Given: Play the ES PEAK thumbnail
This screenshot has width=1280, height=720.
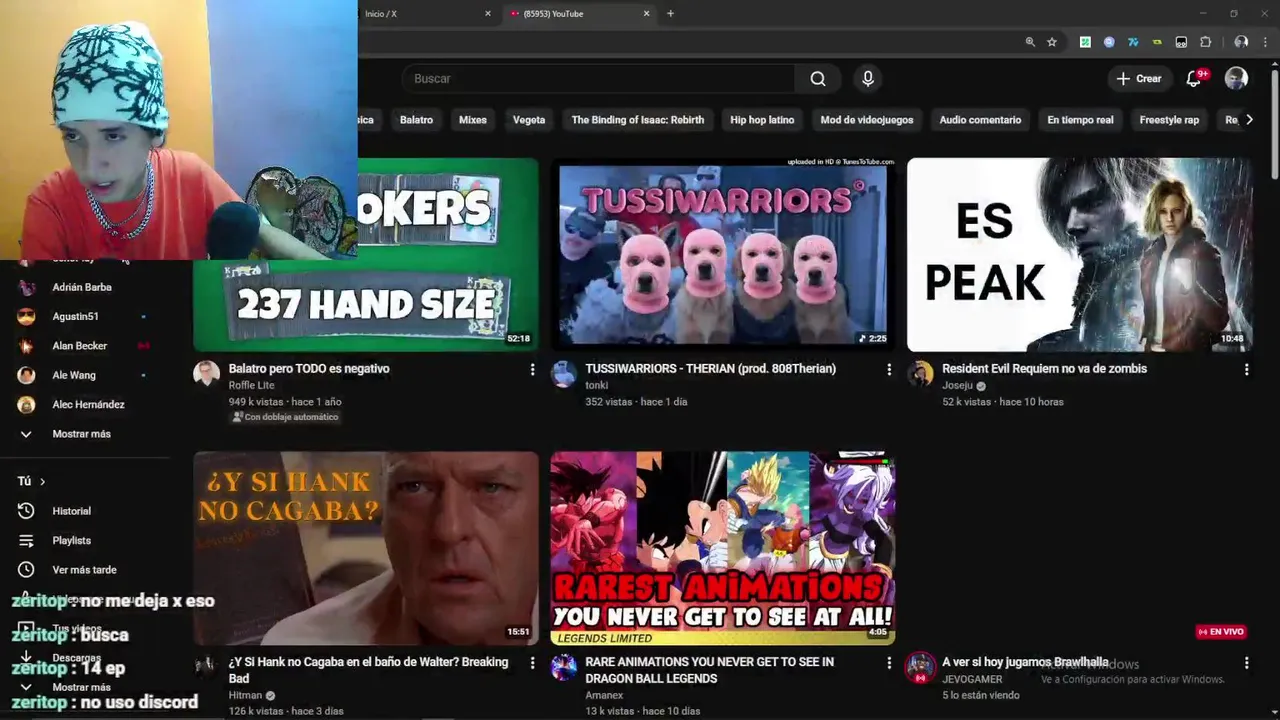Looking at the screenshot, I should [1080, 255].
